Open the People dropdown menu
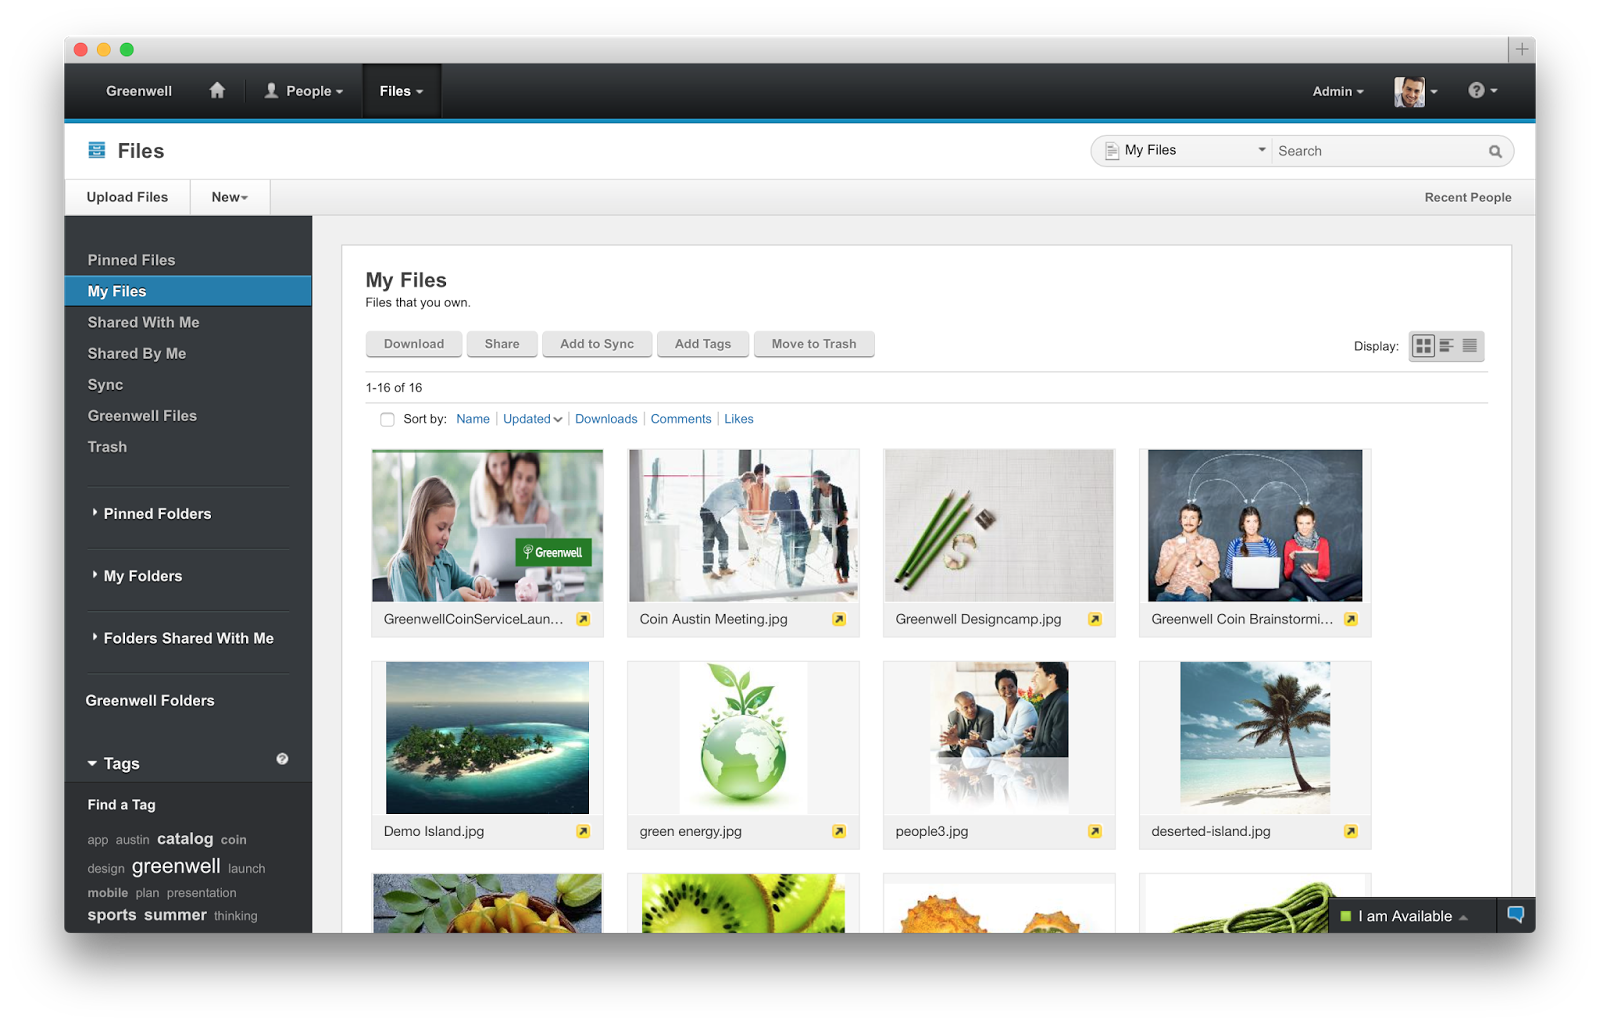Image resolution: width=1600 pixels, height=1025 pixels. 304,91
